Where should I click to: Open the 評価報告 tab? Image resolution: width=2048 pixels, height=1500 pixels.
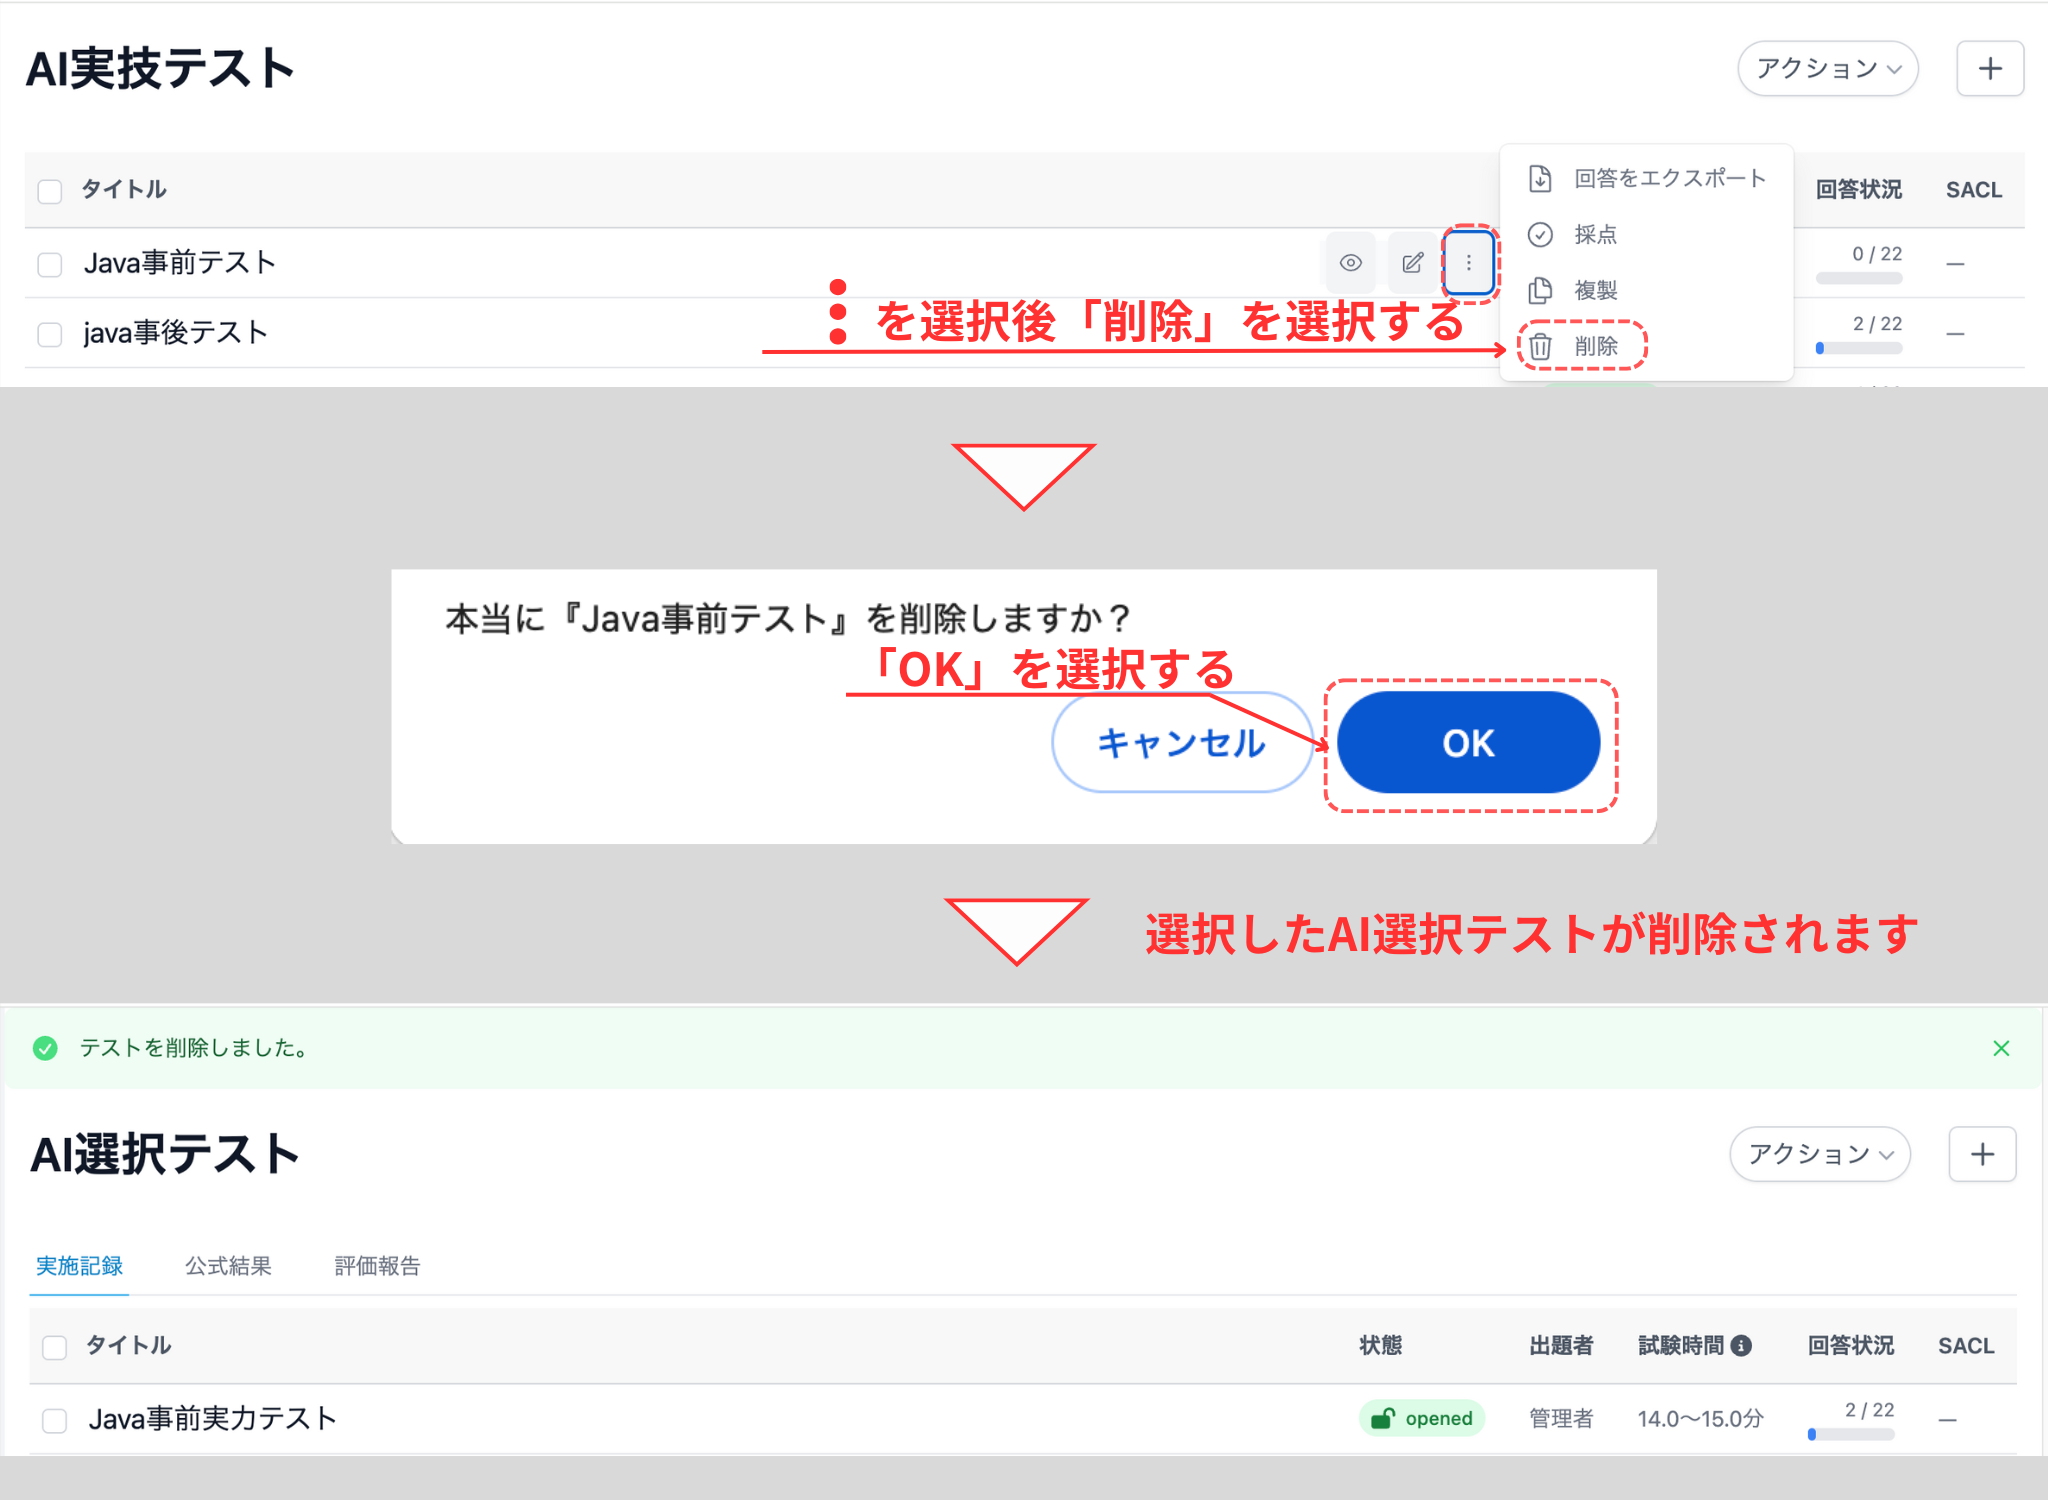[376, 1266]
